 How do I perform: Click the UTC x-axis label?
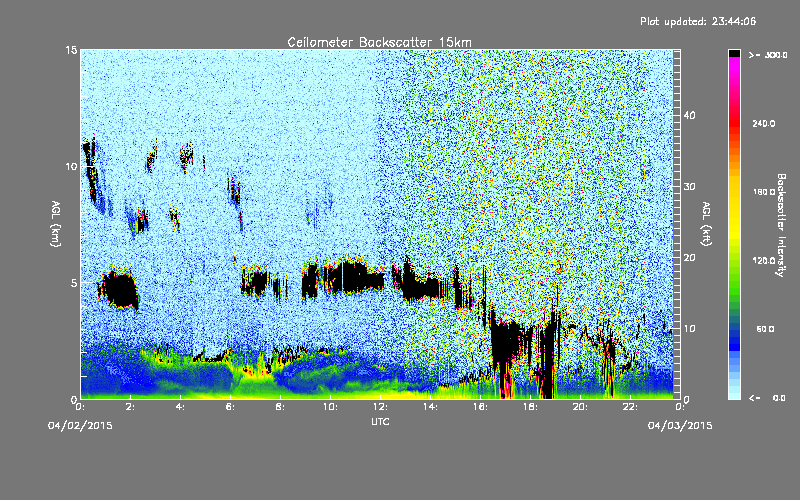tap(380, 421)
